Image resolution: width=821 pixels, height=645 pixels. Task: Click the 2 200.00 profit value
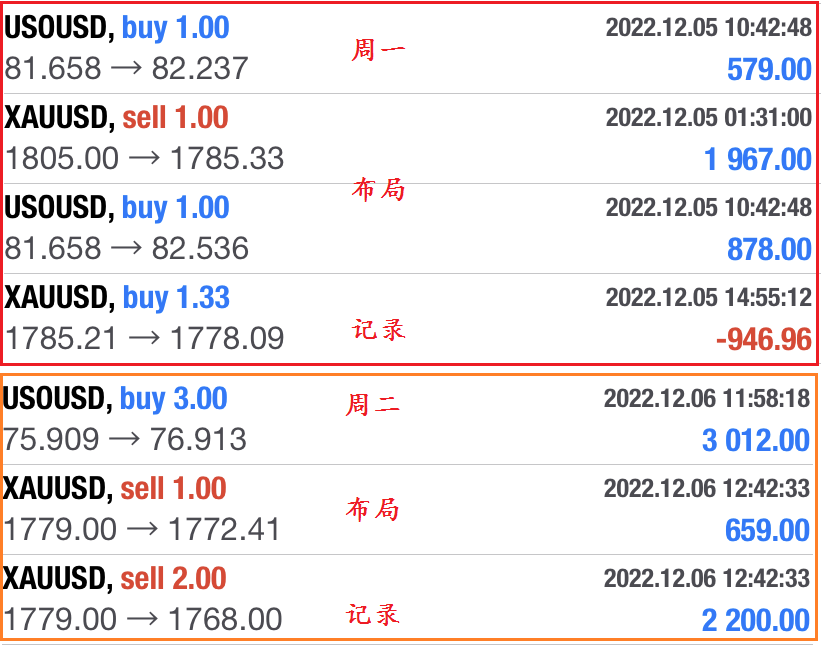click(756, 620)
